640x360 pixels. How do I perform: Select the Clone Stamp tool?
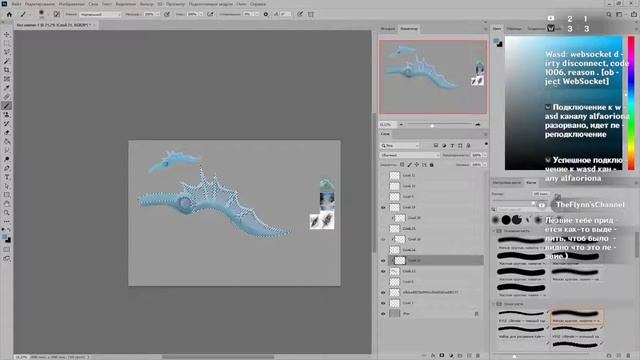pyautogui.click(x=7, y=115)
